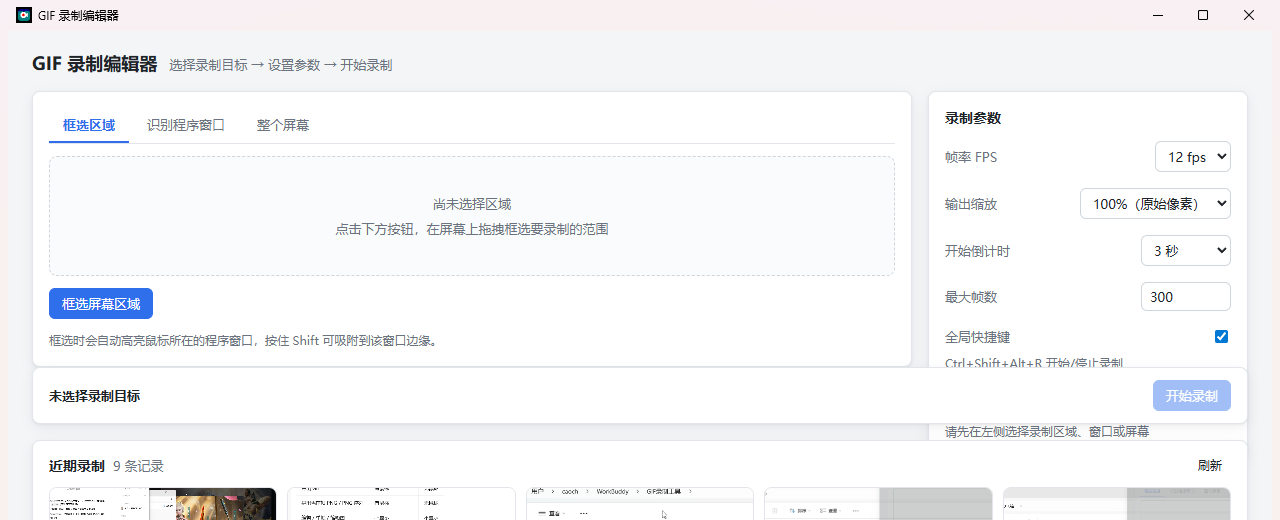Open the fourth recent recording thumbnail
This screenshot has width=1280, height=520.
878,504
